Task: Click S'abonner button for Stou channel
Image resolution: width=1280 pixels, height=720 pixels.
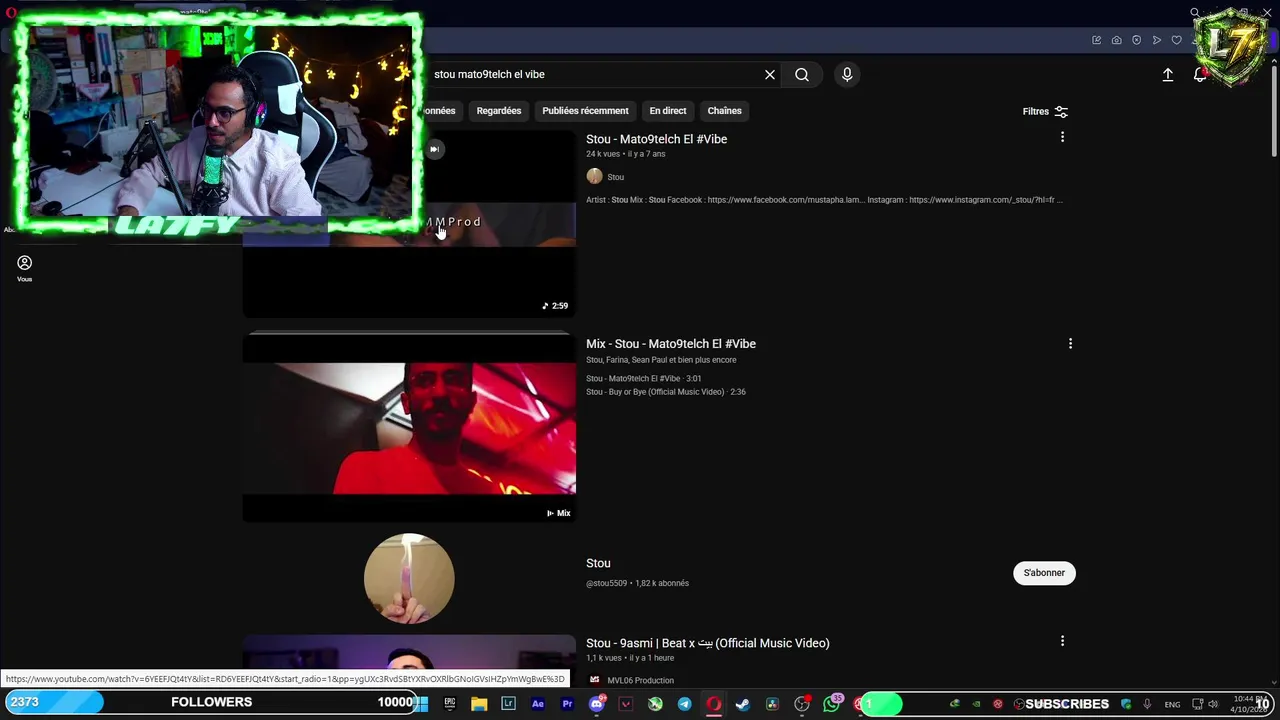Action: [x=1044, y=573]
